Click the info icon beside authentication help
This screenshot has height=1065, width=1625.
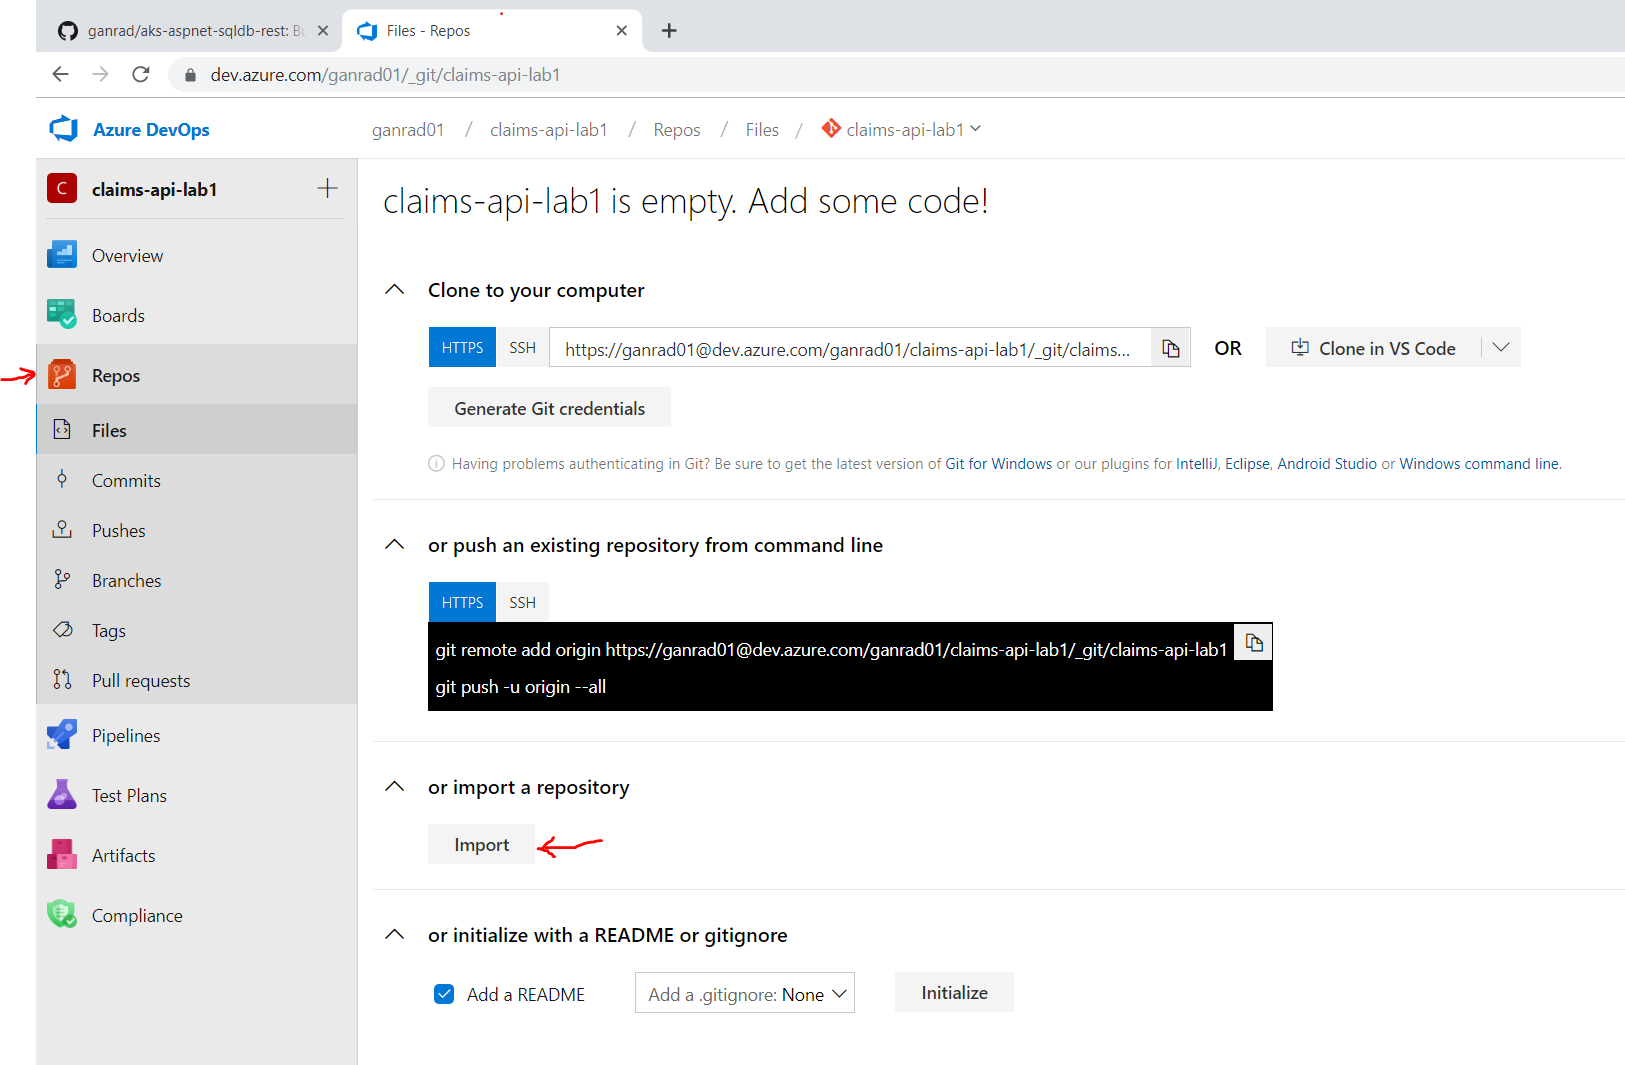click(x=436, y=463)
